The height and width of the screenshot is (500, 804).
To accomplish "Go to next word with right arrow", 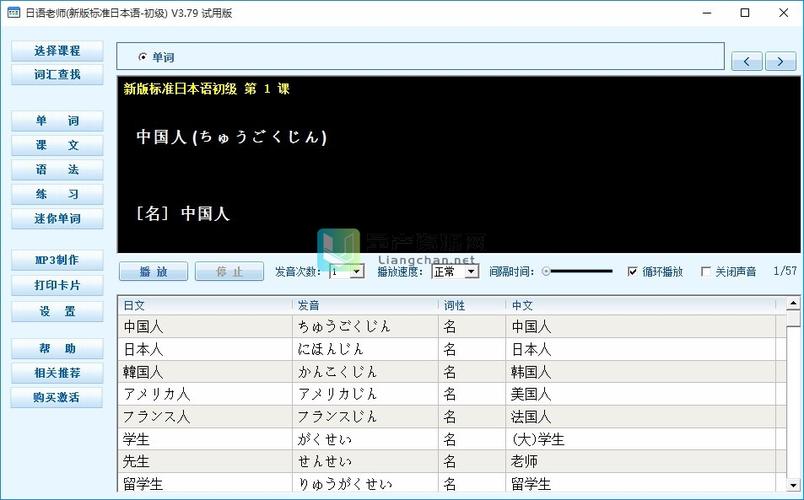I will (x=780, y=62).
